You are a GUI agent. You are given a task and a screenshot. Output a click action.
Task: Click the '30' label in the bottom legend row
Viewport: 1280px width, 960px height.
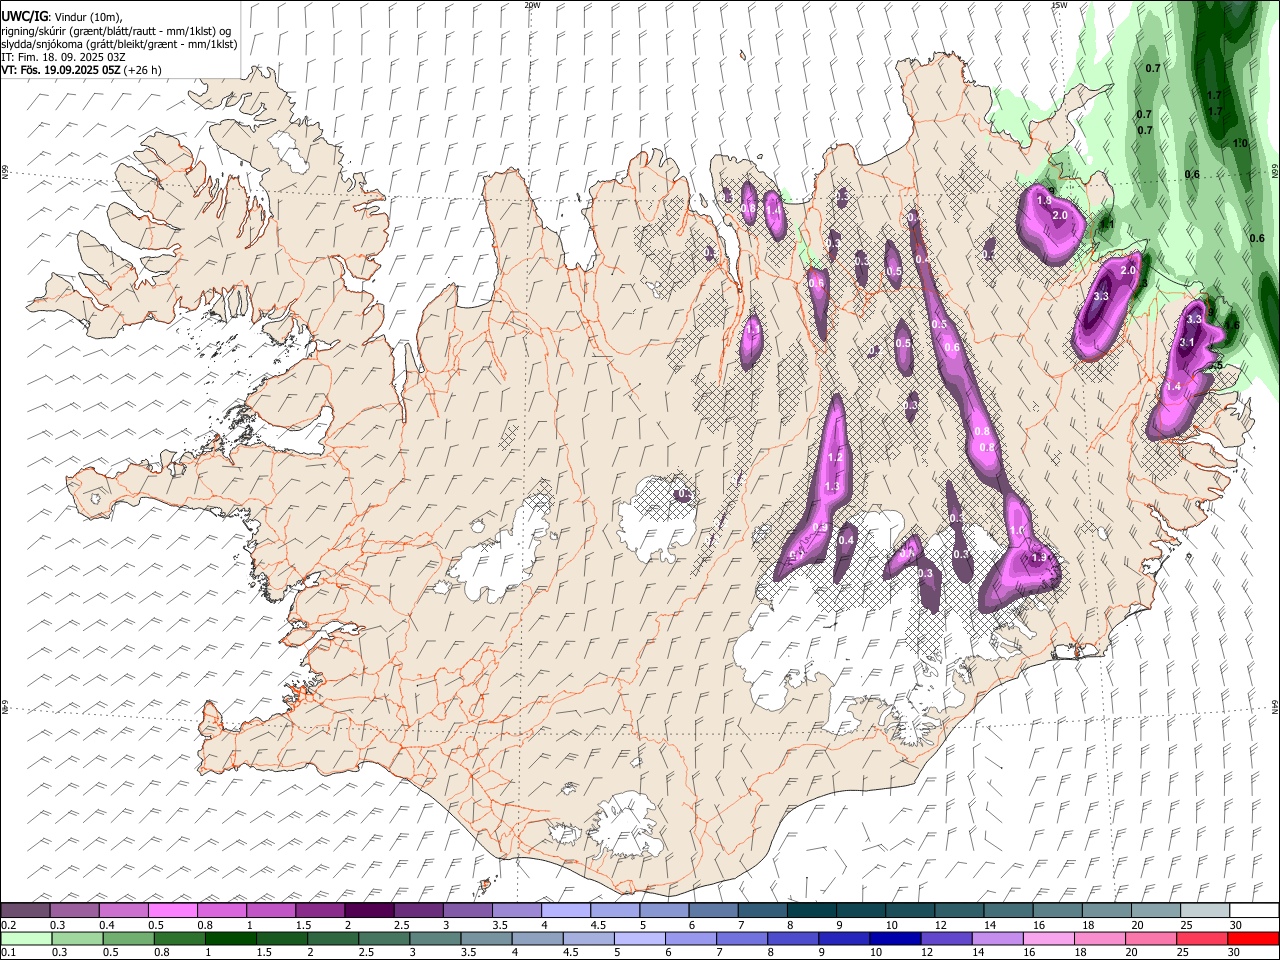pyautogui.click(x=1234, y=952)
